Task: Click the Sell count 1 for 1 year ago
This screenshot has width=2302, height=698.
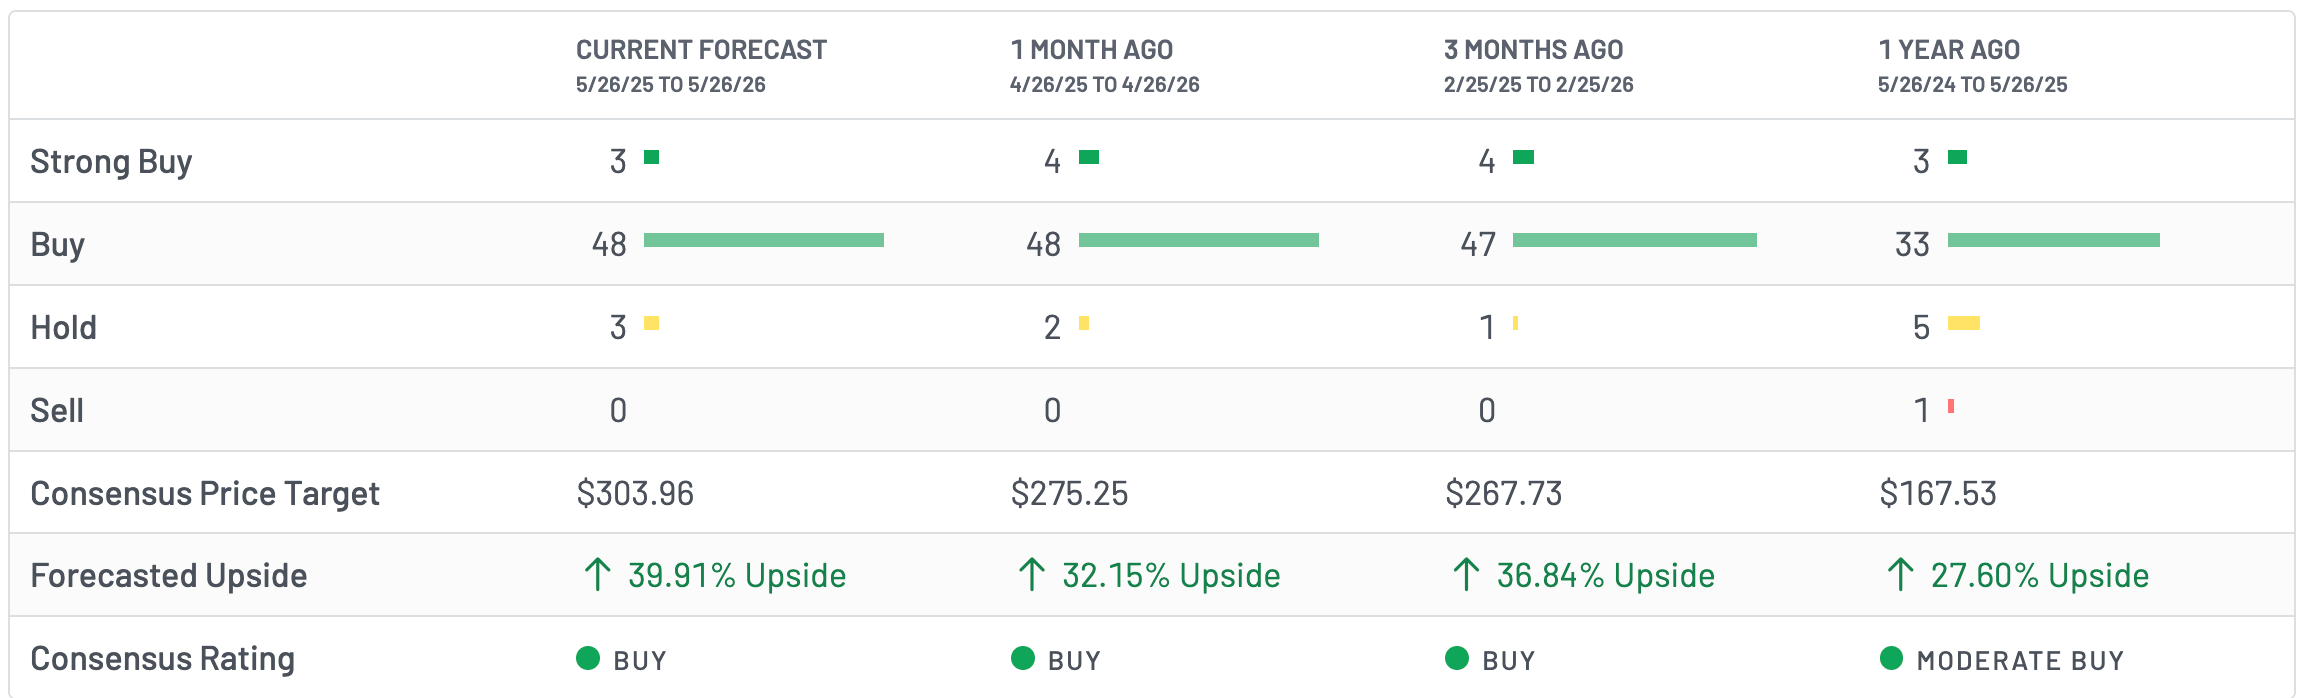Action: (x=1921, y=410)
